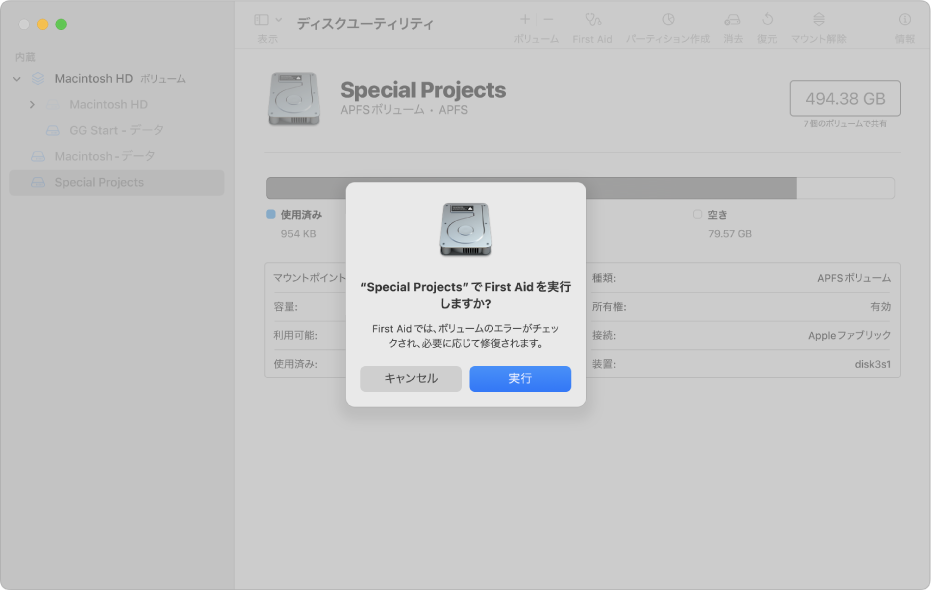This screenshot has height=593, width=931.
Task: Select GG Start - データ in sidebar
Action: [117, 130]
